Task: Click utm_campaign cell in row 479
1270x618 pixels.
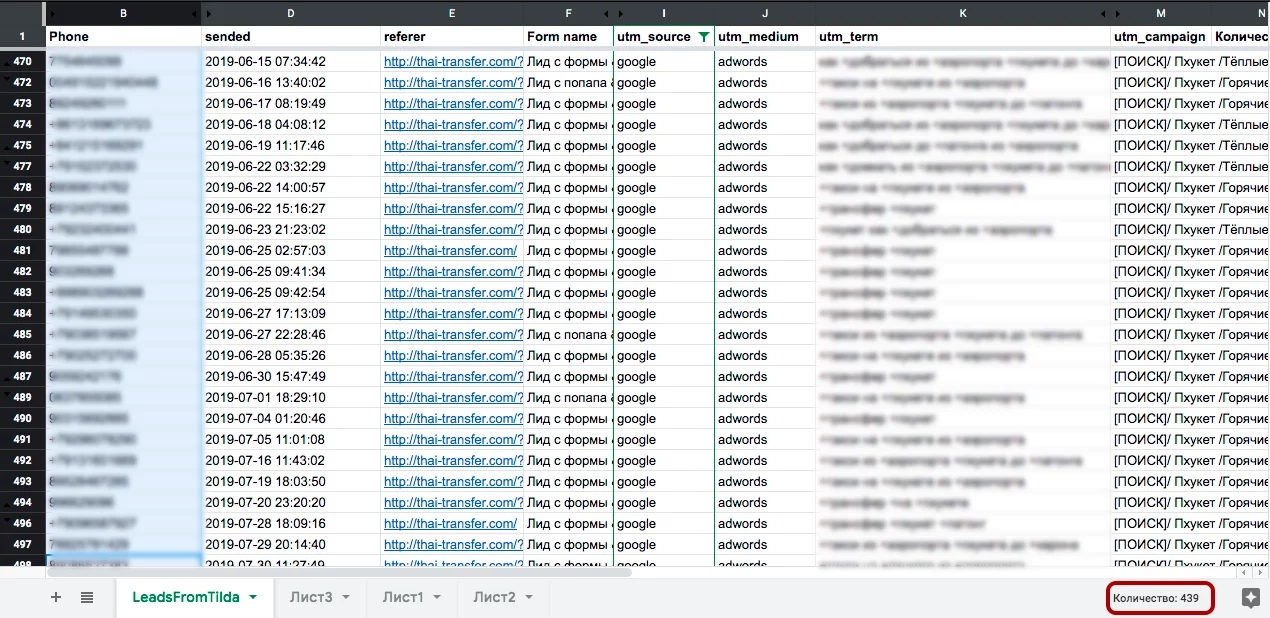Action: click(x=1160, y=208)
